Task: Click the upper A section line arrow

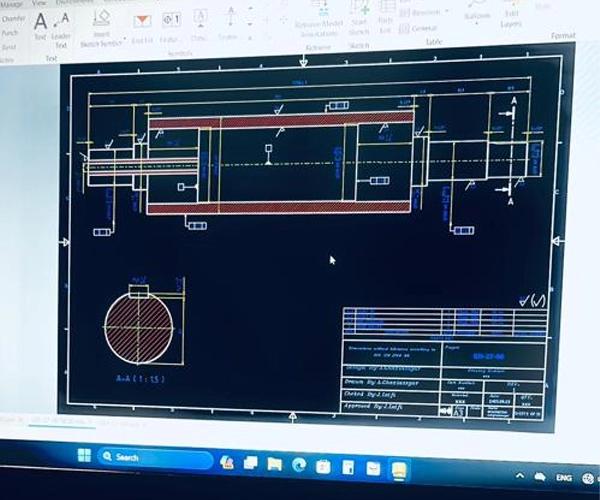Action: [x=508, y=113]
